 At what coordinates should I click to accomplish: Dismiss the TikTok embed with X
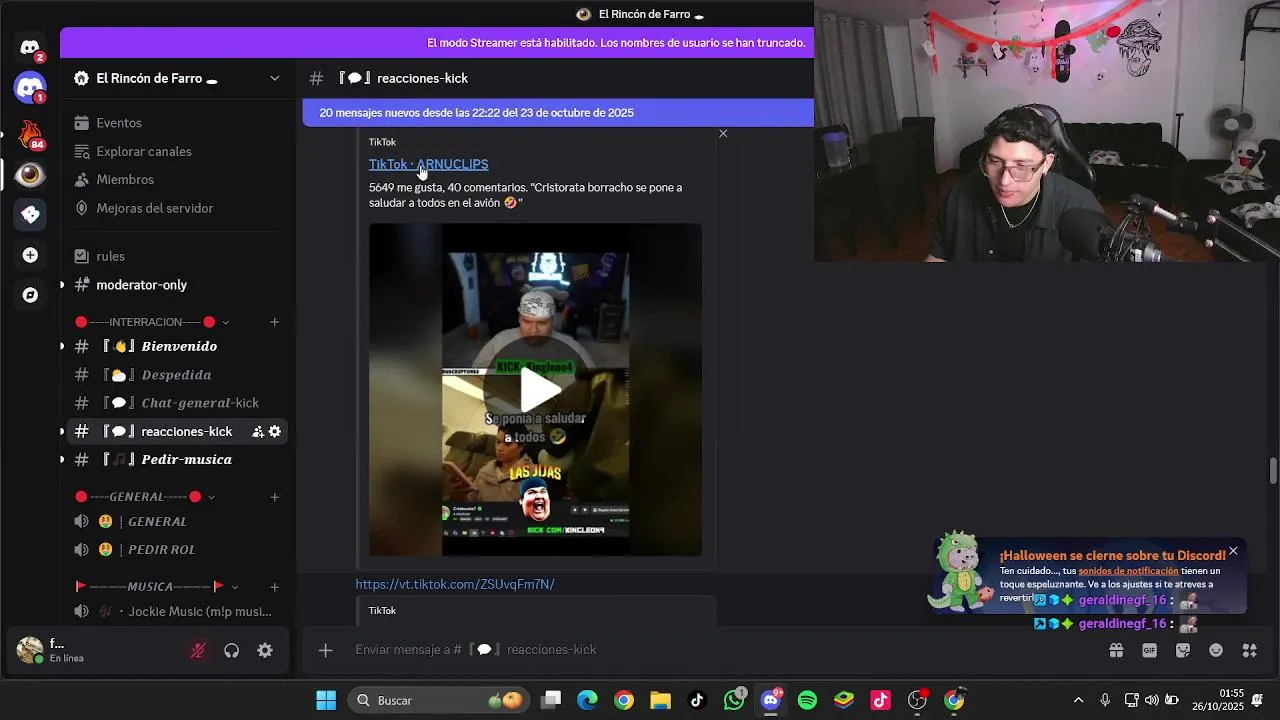pyautogui.click(x=723, y=134)
